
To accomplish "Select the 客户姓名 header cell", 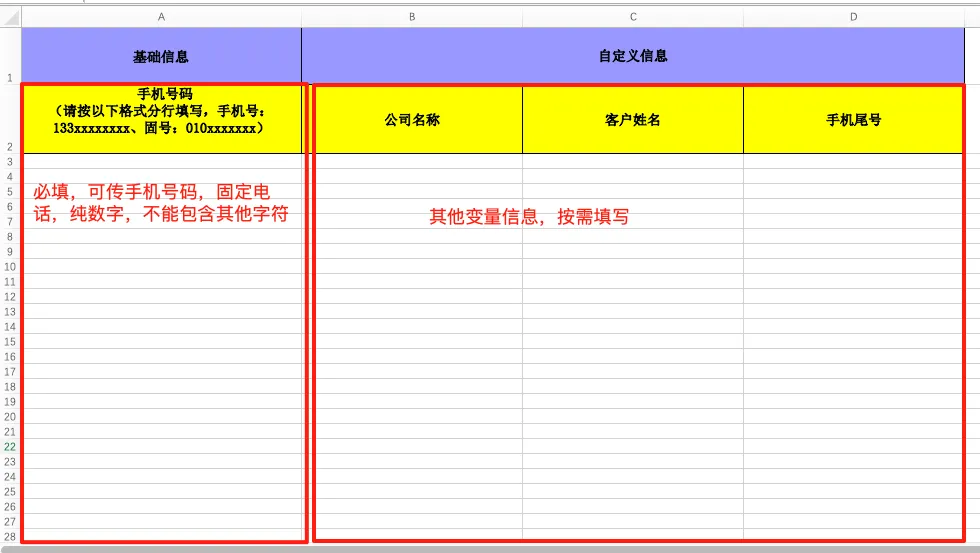I will [x=633, y=120].
